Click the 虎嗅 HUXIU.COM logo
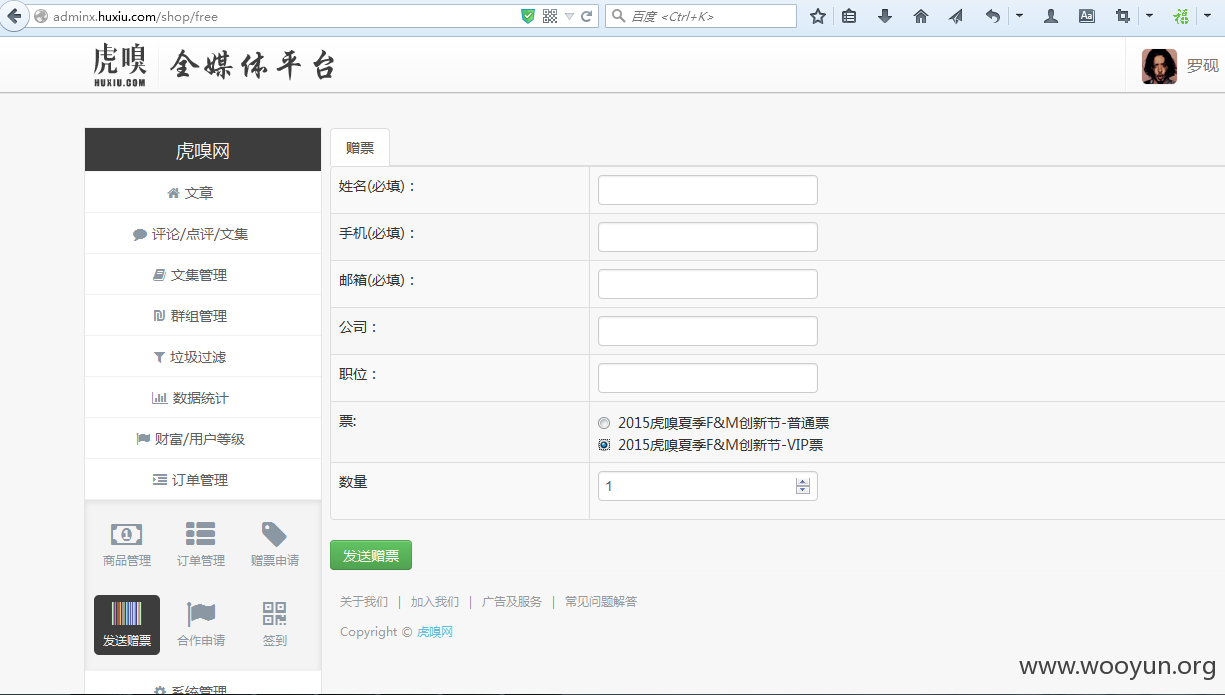The width and height of the screenshot is (1225, 695). click(x=120, y=65)
